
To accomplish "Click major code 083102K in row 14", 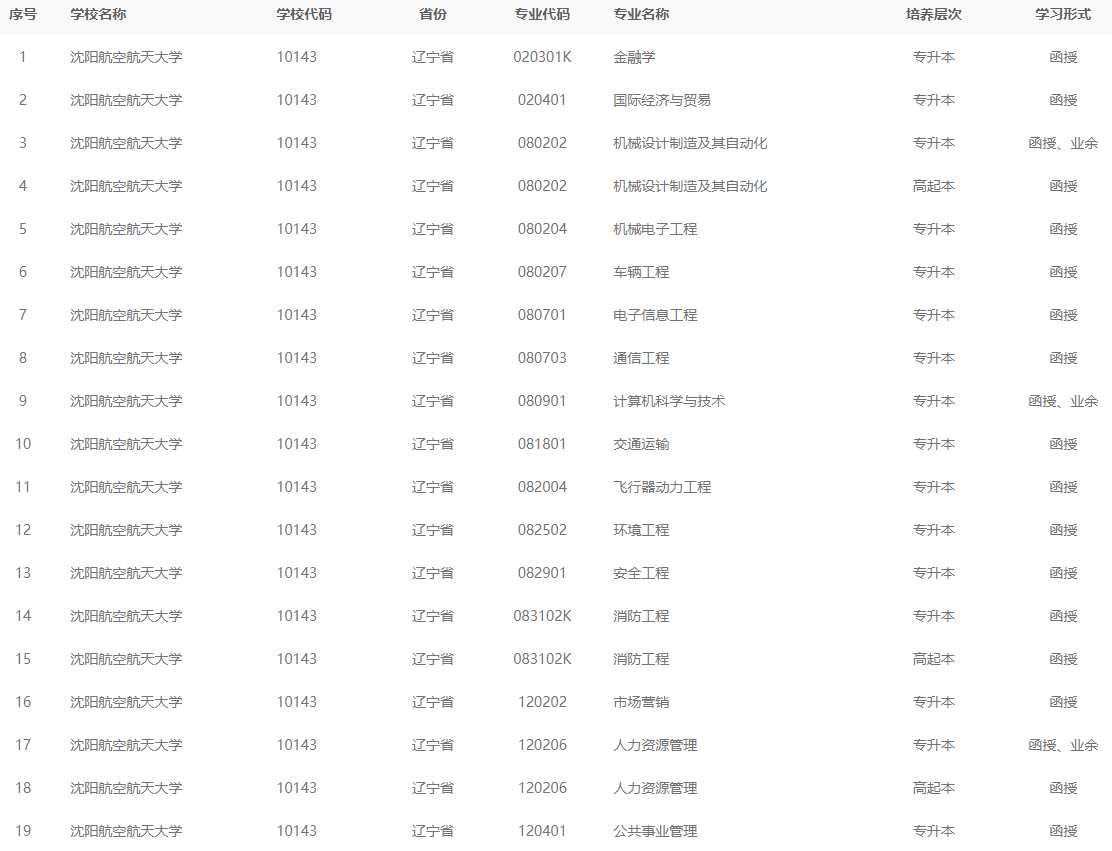I will pos(542,616).
